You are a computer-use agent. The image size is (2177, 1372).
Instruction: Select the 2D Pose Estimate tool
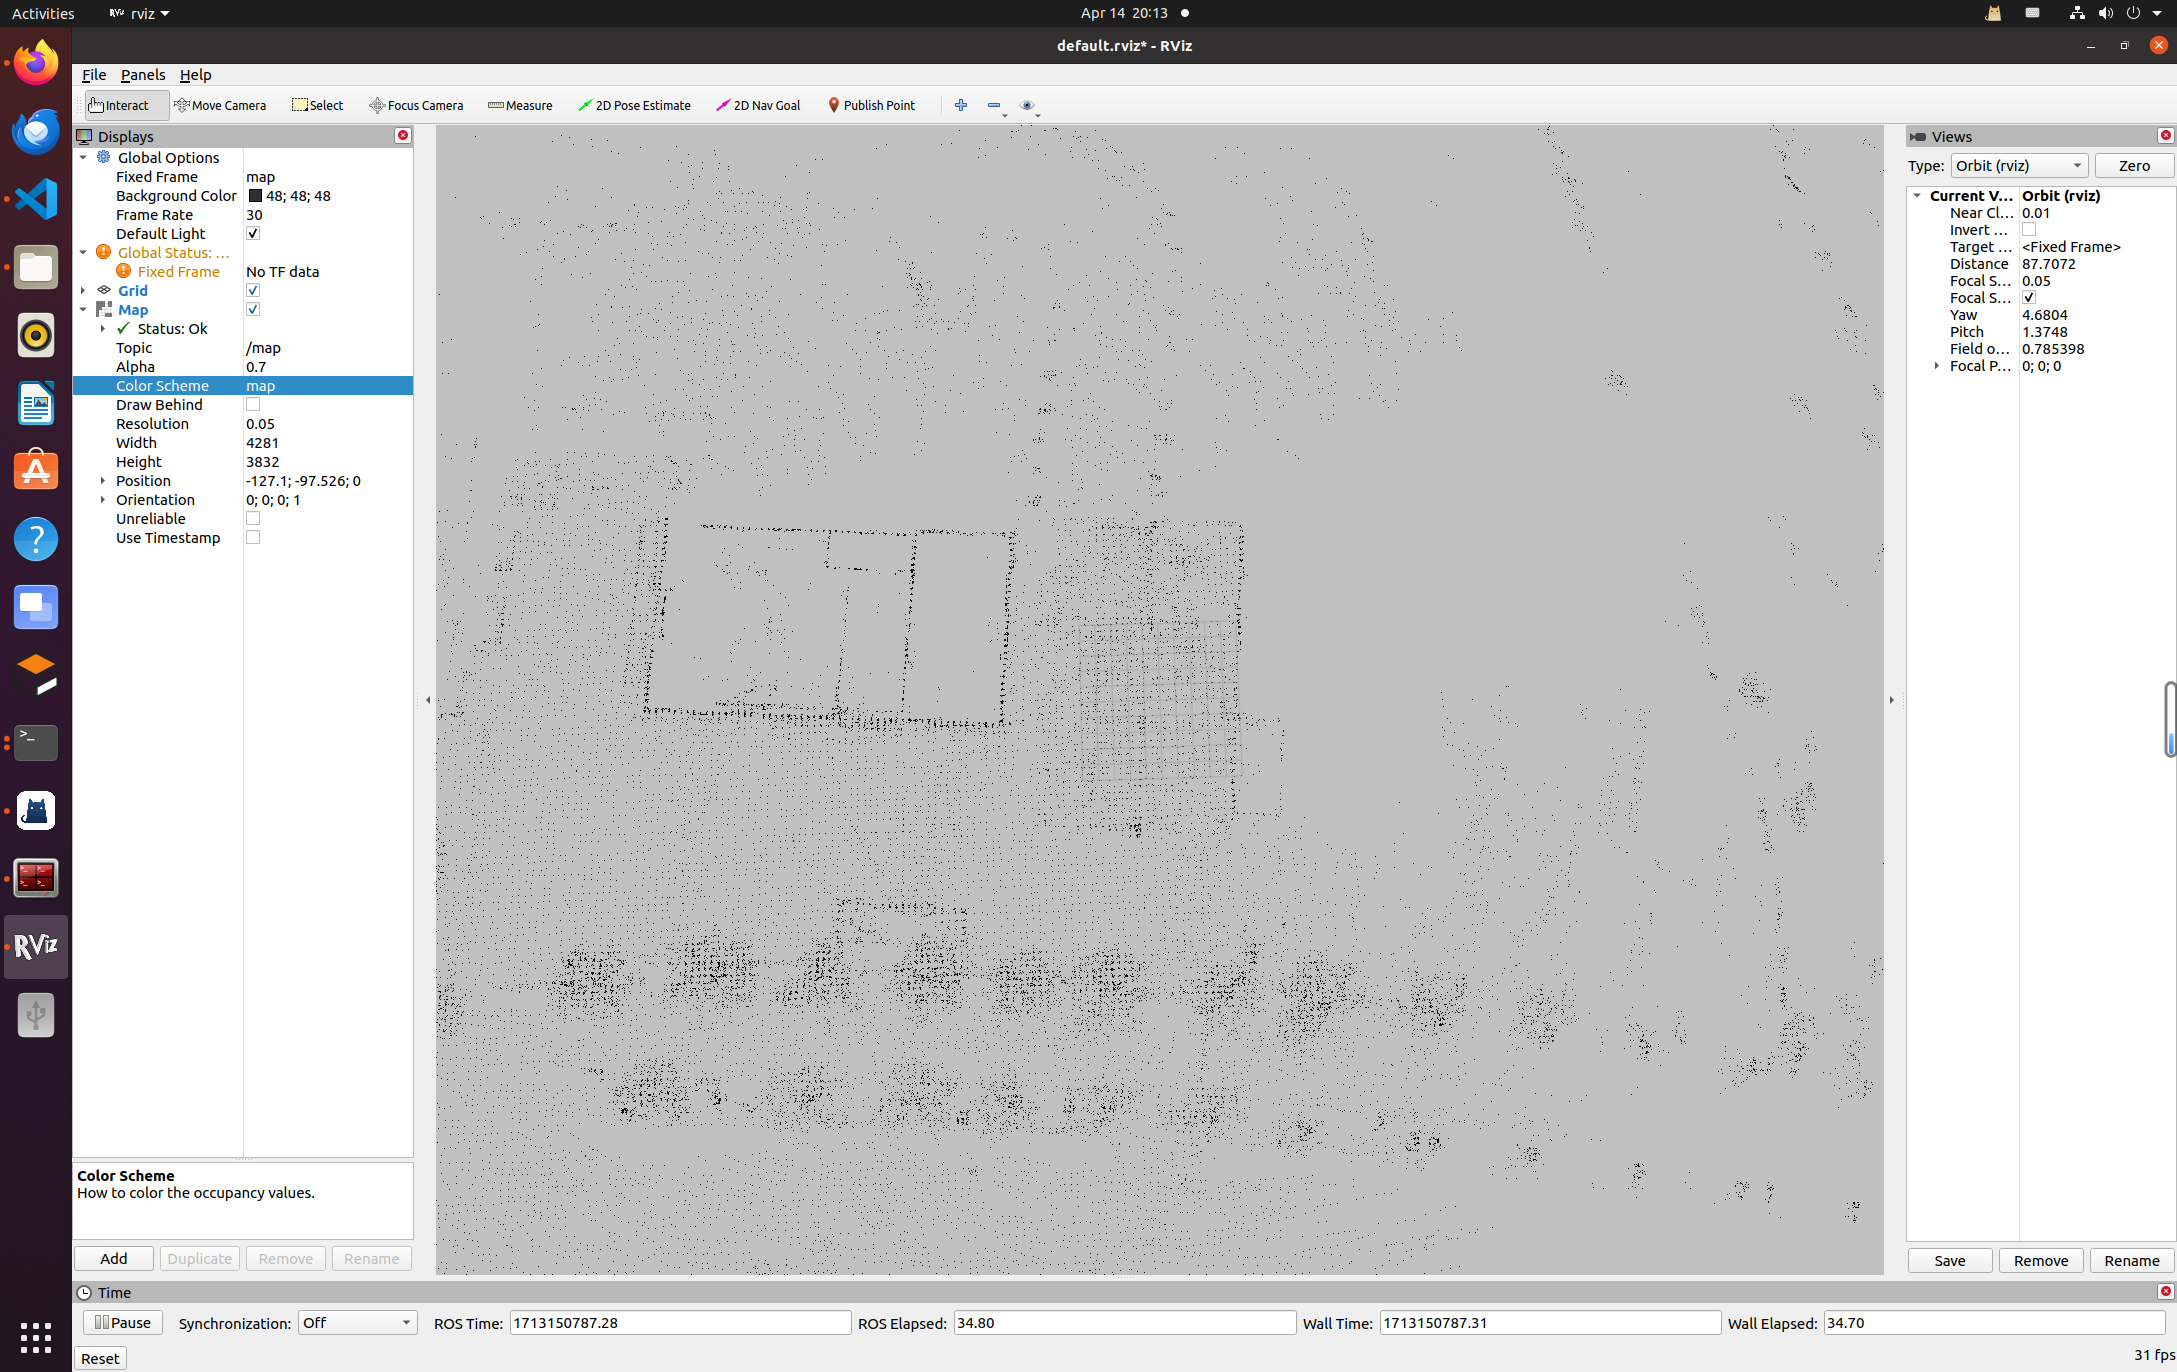[634, 105]
